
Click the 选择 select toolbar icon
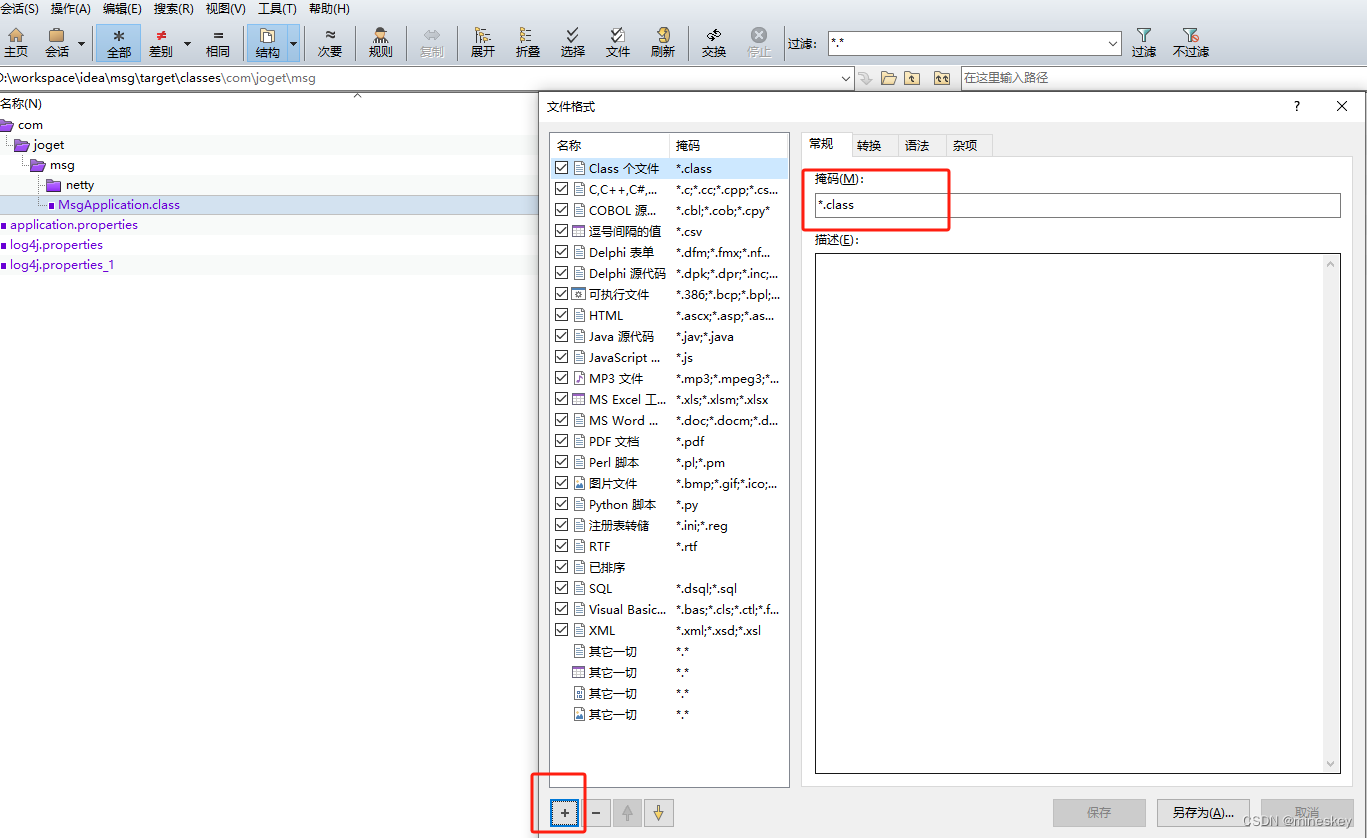point(572,43)
